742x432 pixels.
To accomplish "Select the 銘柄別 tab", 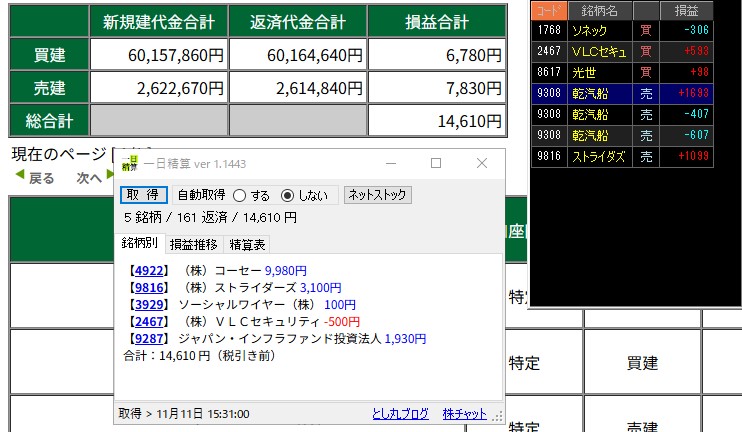I will (139, 244).
